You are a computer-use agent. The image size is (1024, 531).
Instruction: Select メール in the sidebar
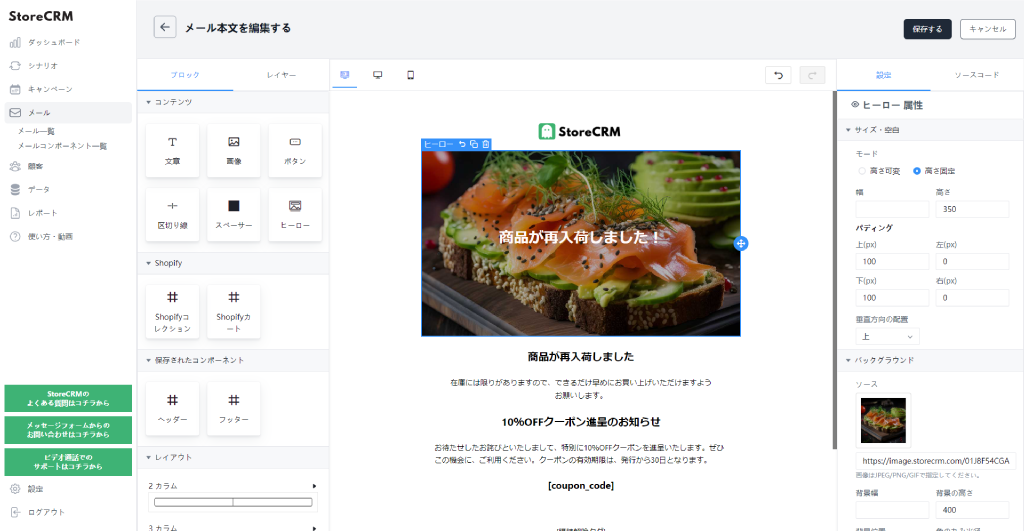(68, 112)
